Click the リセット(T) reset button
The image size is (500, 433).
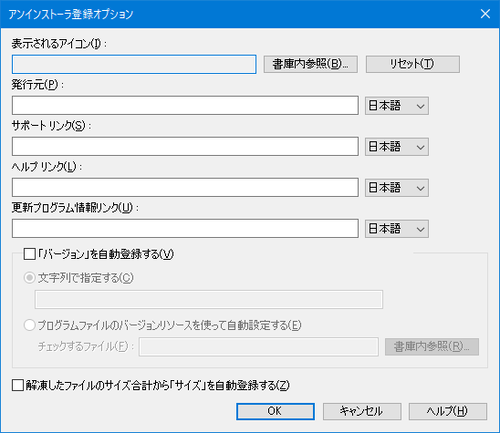click(413, 64)
